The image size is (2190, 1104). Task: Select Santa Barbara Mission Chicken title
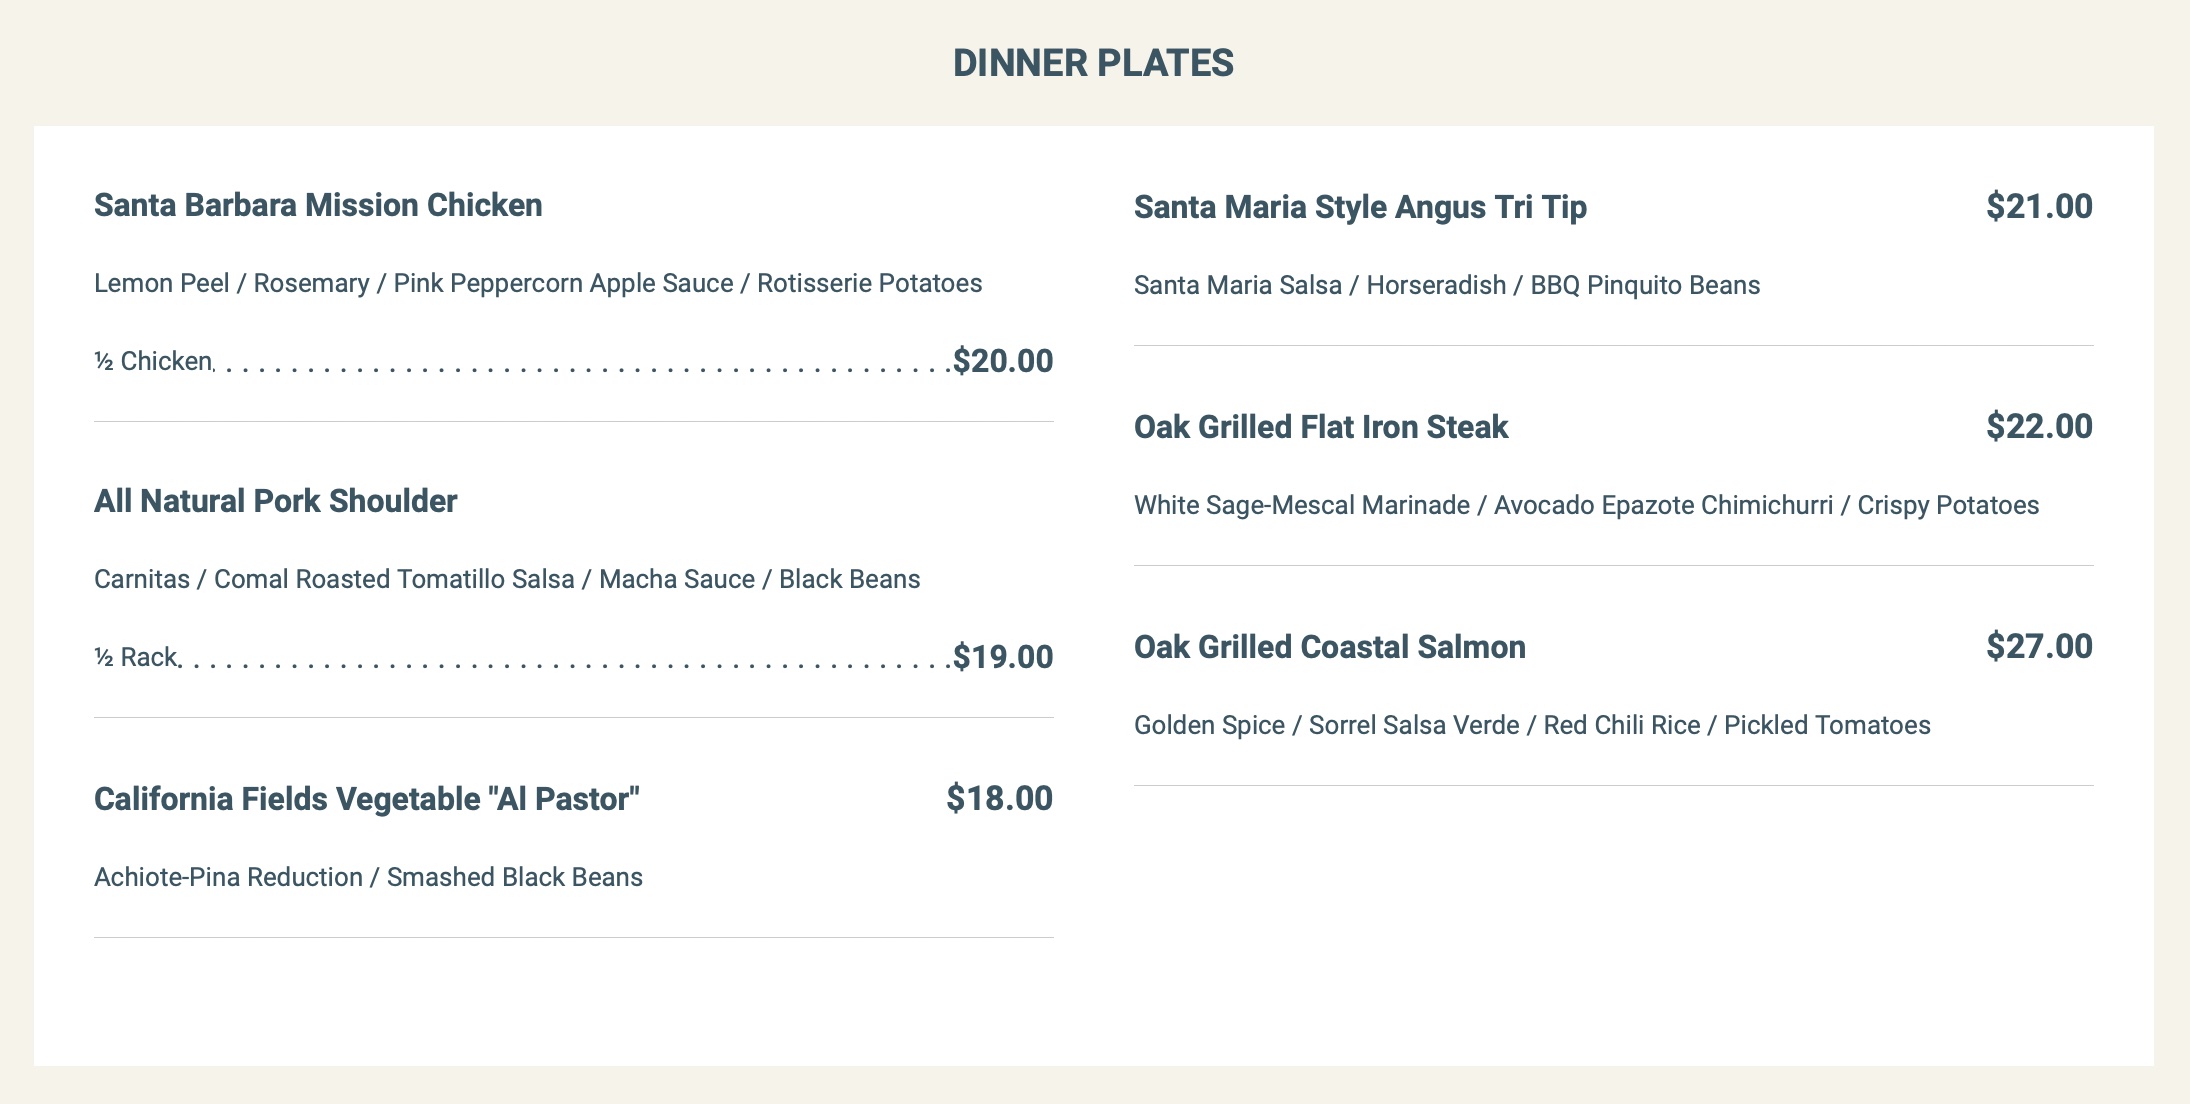[x=318, y=205]
